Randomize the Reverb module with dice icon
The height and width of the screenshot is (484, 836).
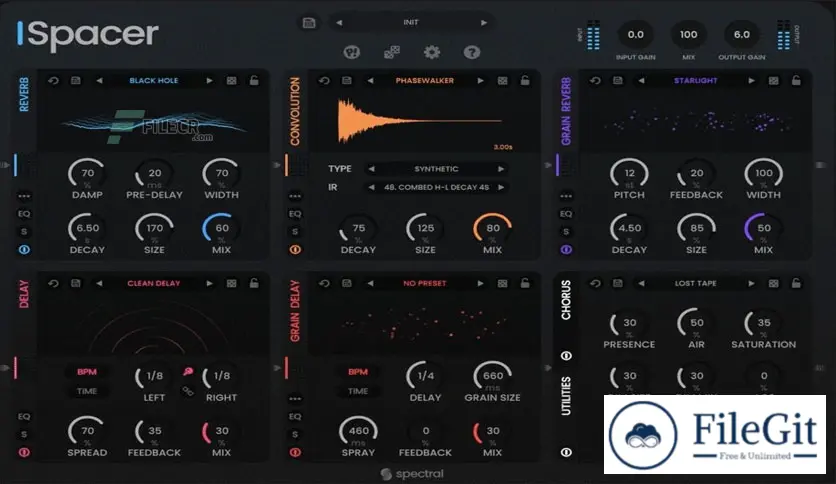tap(231, 80)
